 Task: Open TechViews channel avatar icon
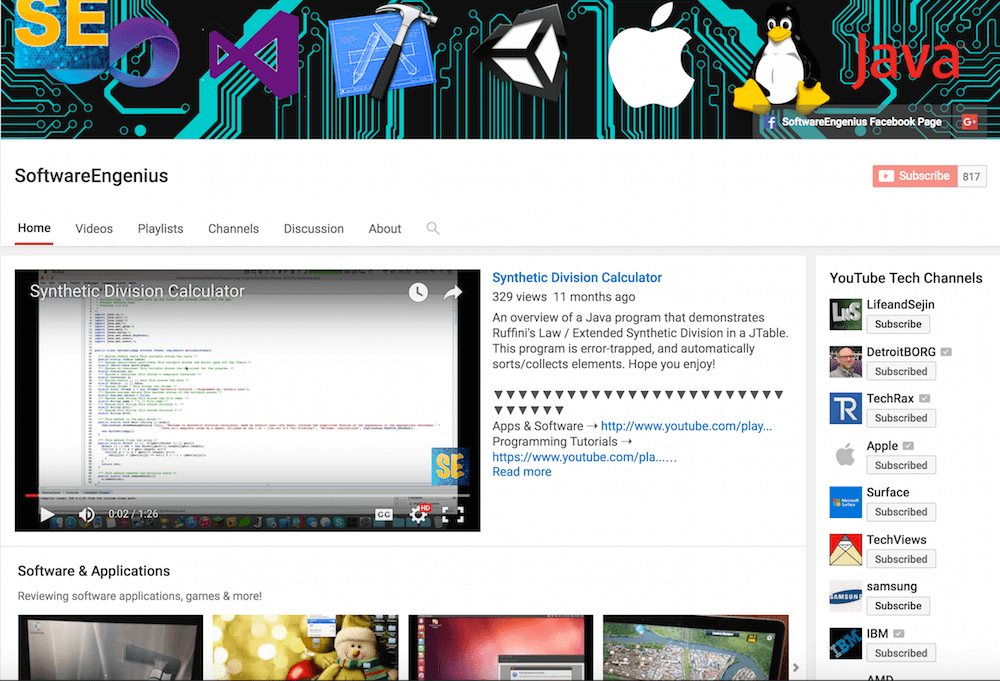[846, 549]
